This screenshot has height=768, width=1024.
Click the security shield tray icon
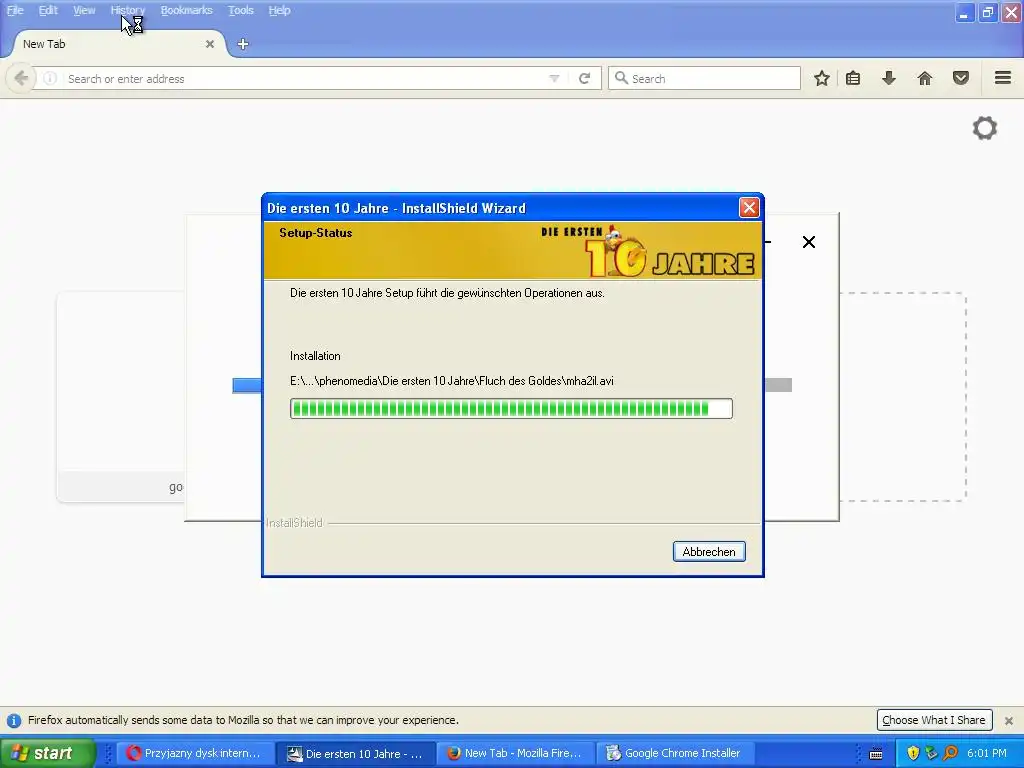913,753
